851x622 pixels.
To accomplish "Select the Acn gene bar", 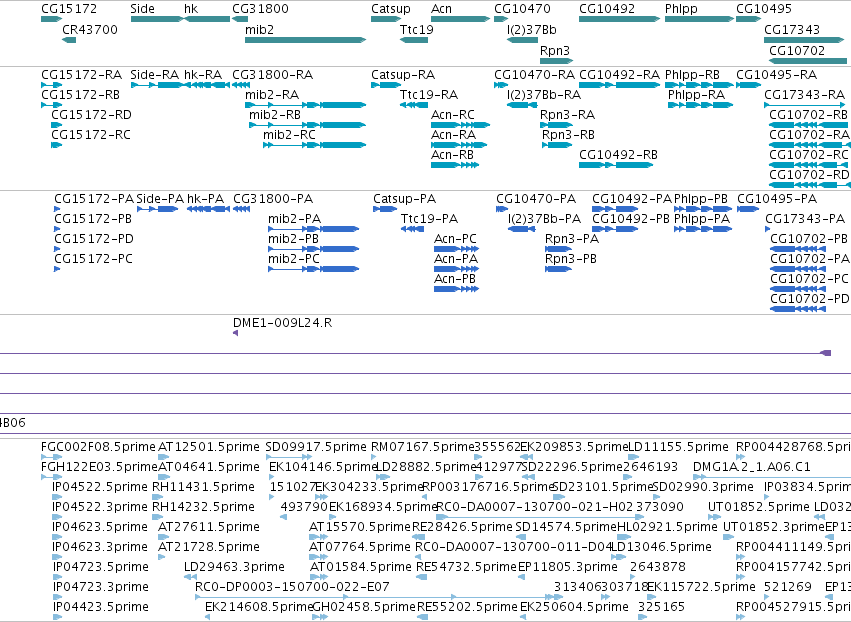I will click(x=460, y=19).
